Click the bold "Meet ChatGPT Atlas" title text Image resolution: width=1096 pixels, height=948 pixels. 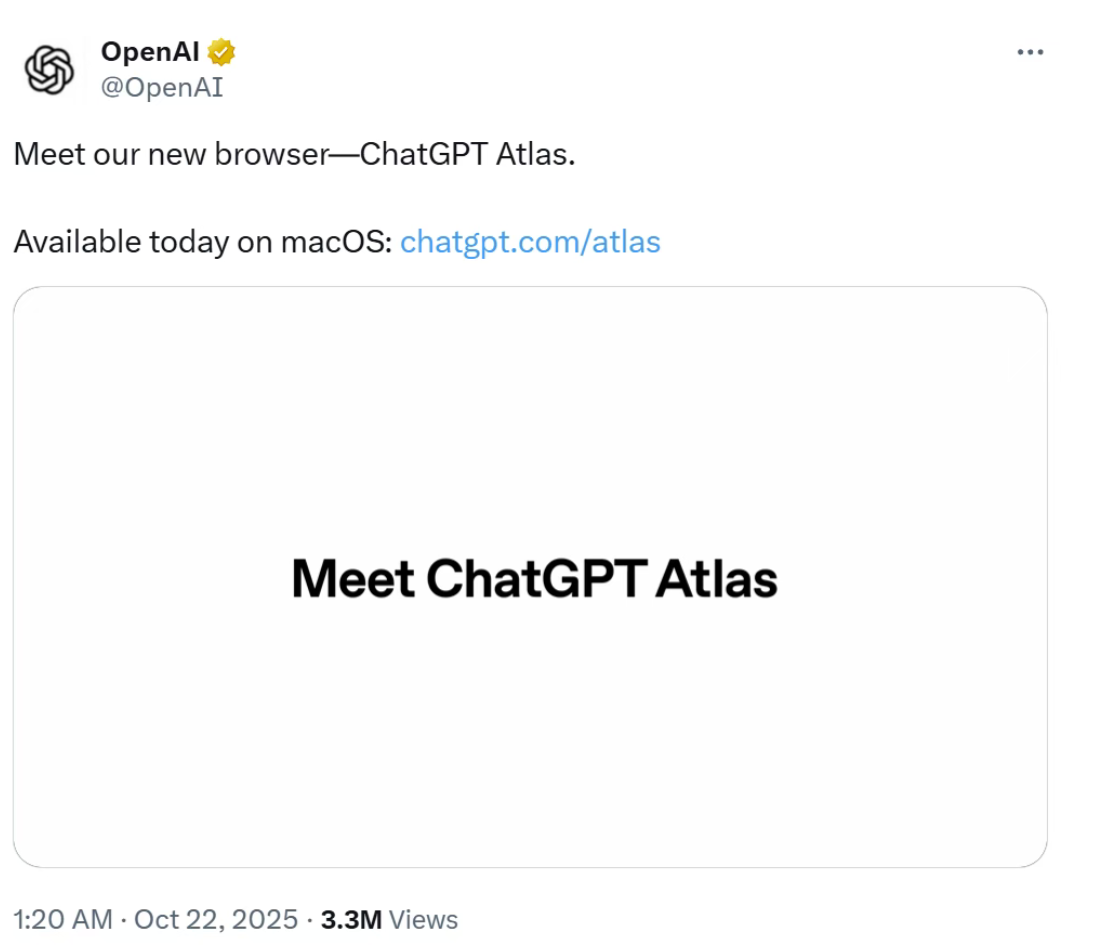[534, 578]
